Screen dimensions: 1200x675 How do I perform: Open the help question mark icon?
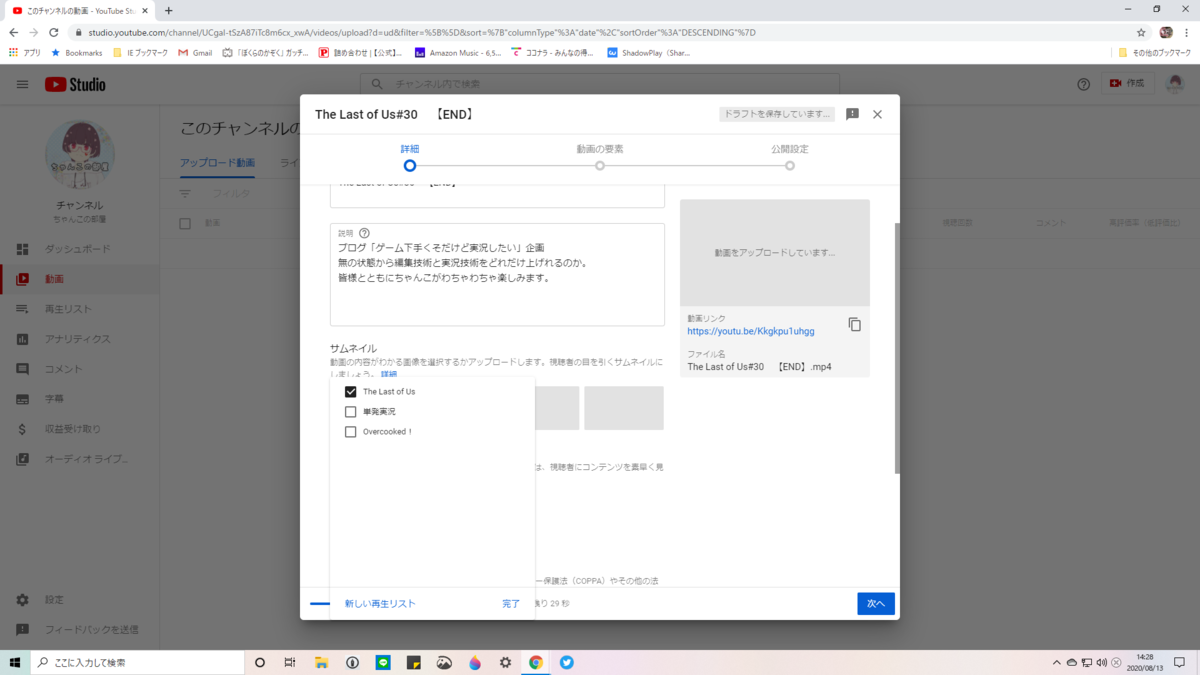pyautogui.click(x=1083, y=85)
